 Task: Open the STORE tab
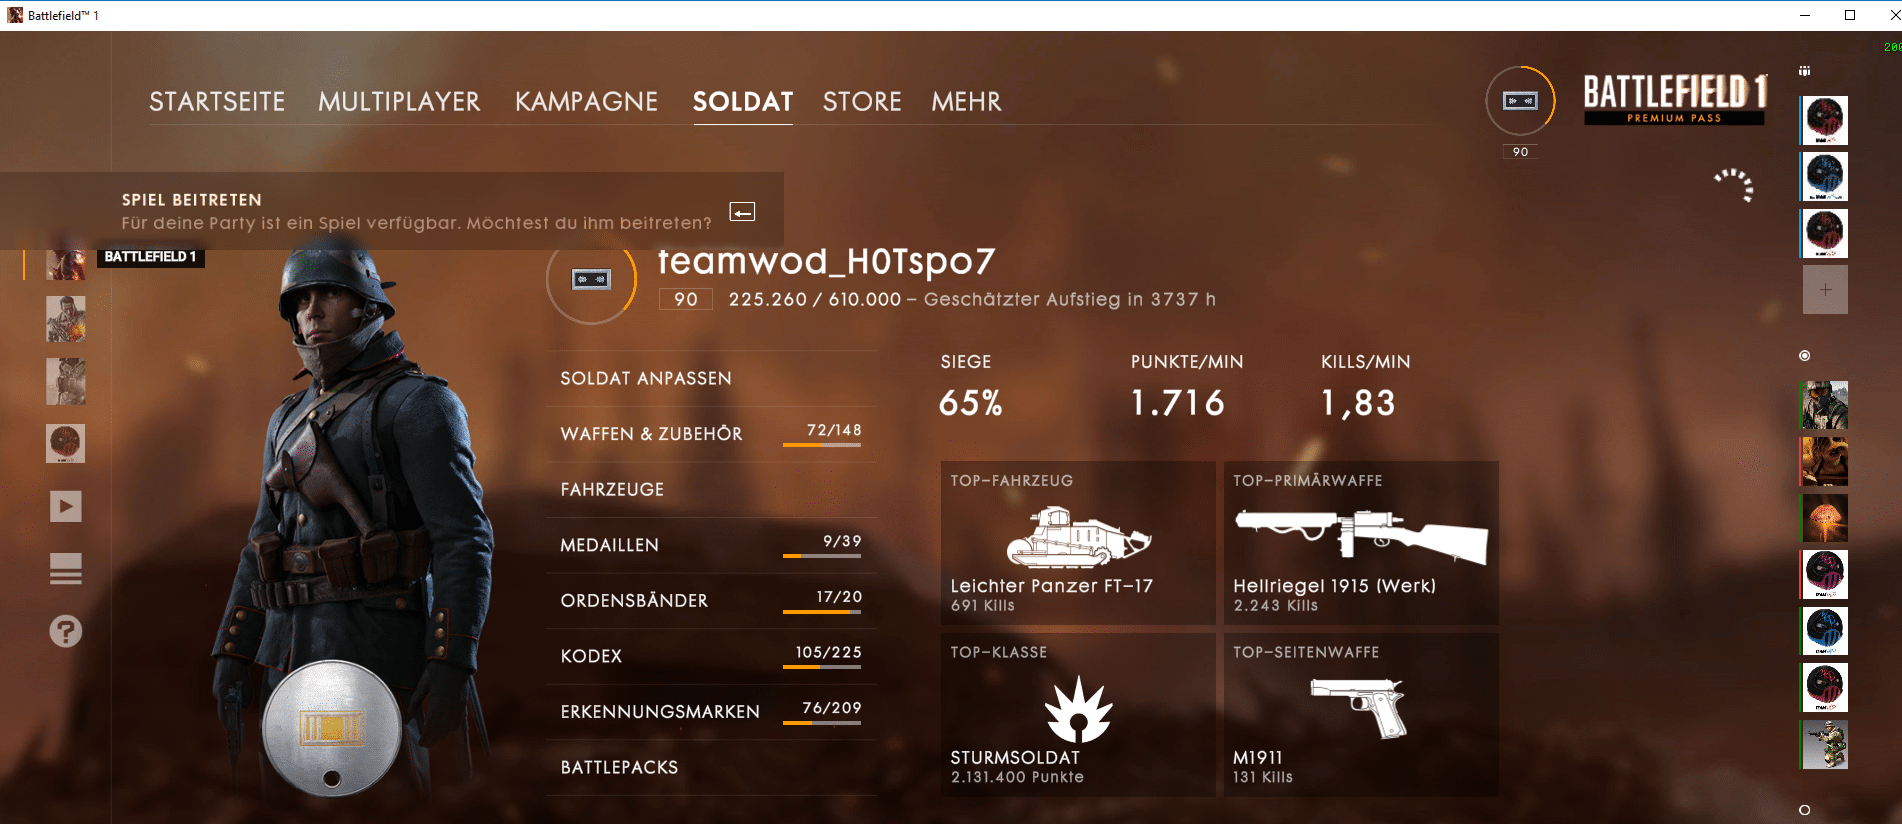(862, 102)
